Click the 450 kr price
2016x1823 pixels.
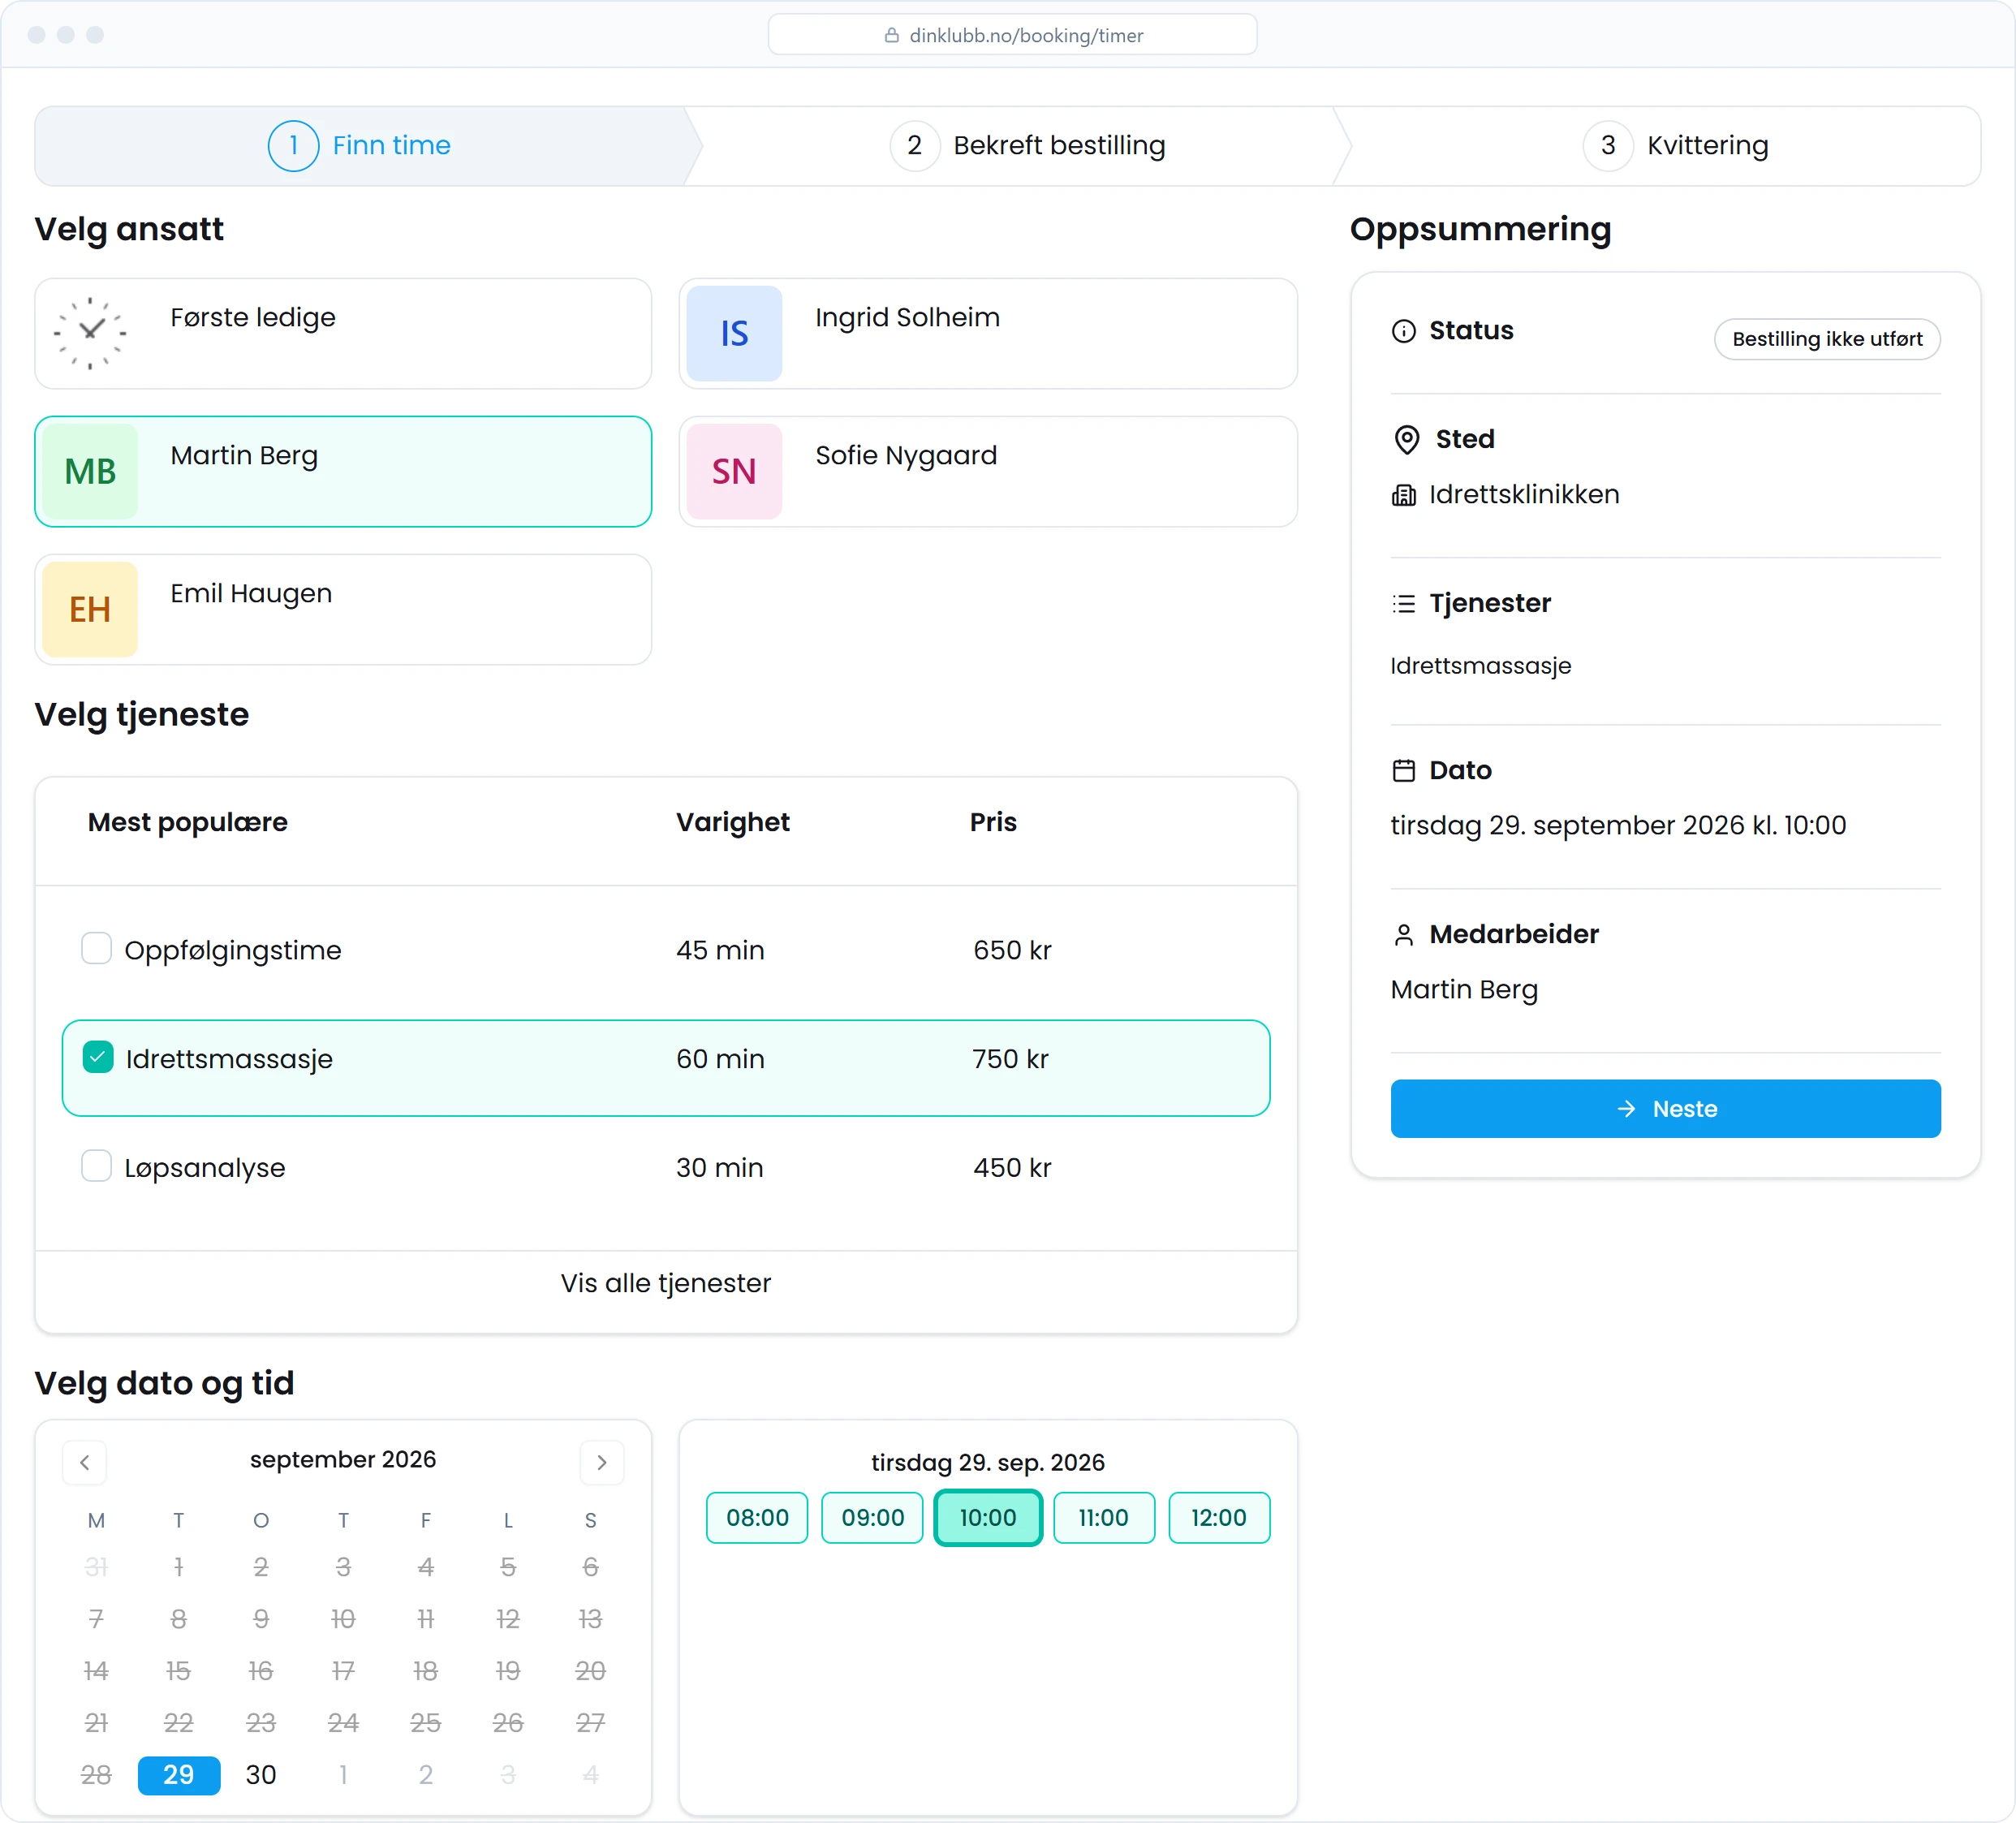click(x=1012, y=1167)
